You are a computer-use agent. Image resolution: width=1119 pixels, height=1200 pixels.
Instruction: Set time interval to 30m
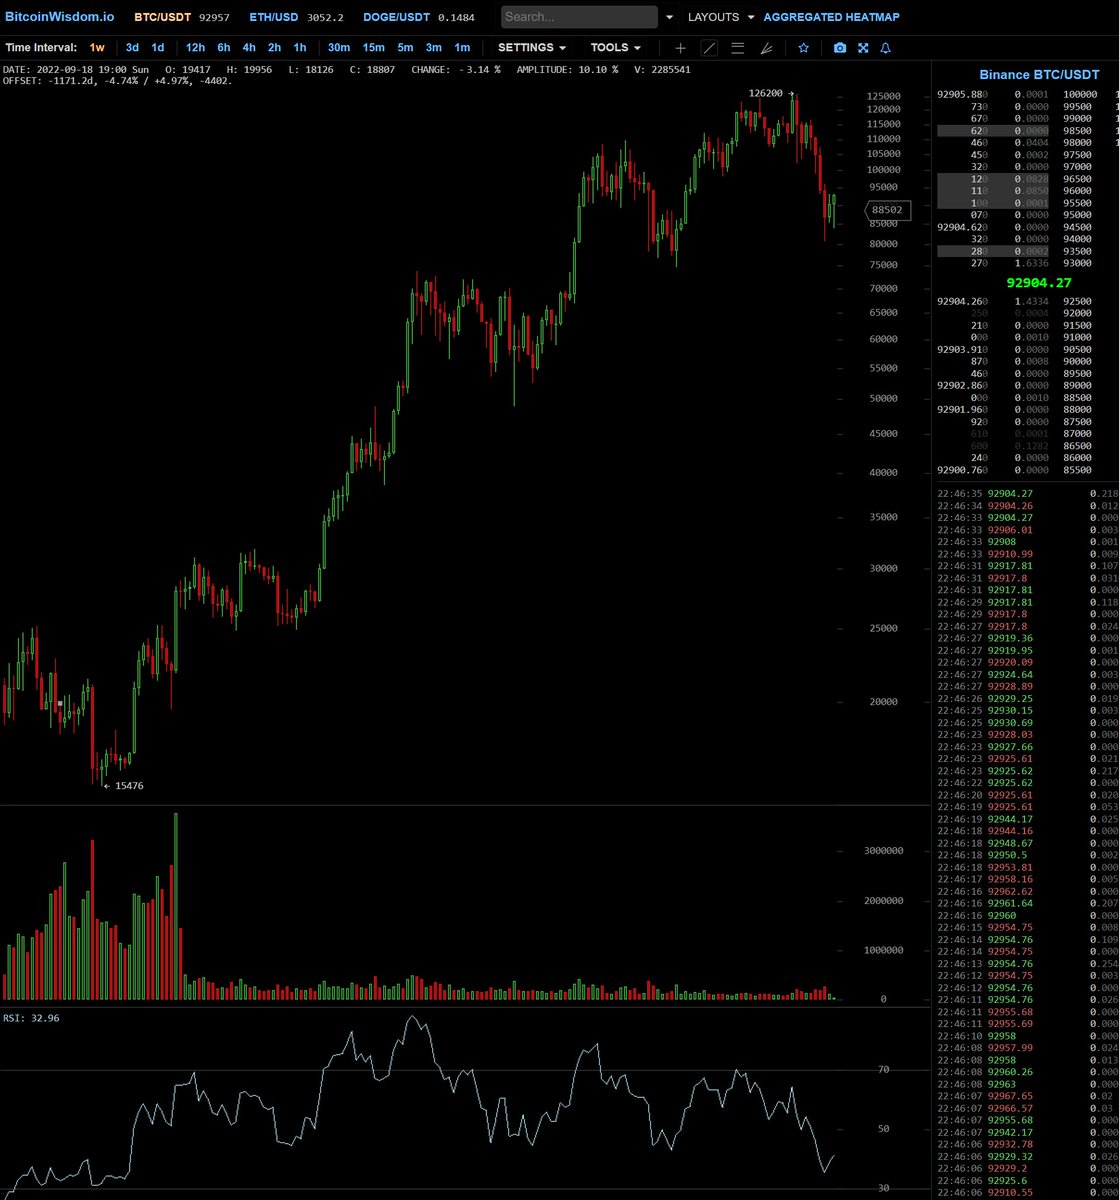point(339,47)
